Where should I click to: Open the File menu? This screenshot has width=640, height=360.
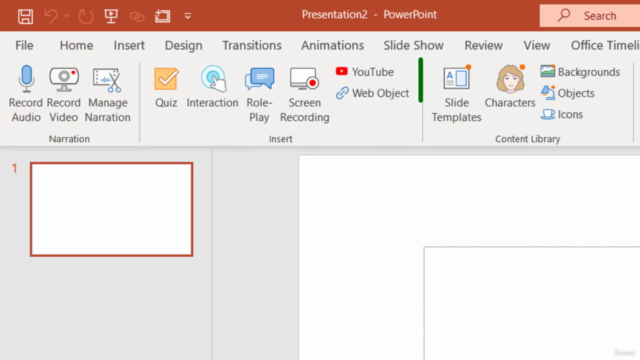coord(24,45)
